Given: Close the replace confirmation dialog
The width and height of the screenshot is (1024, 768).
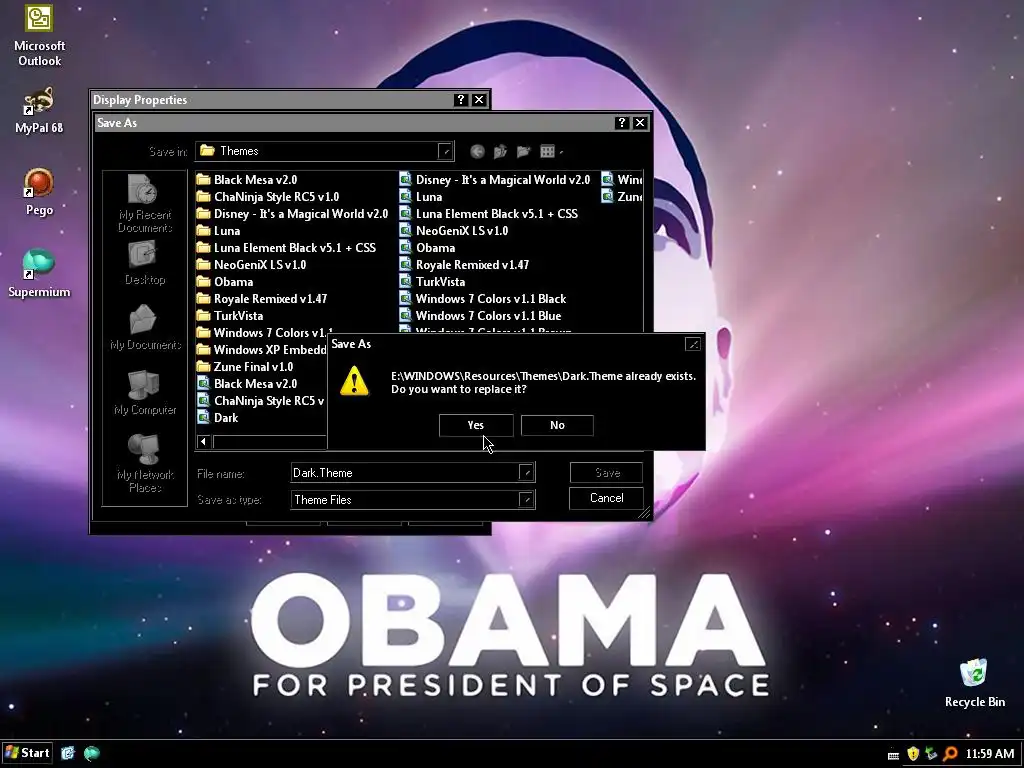Looking at the screenshot, I should click(x=693, y=344).
